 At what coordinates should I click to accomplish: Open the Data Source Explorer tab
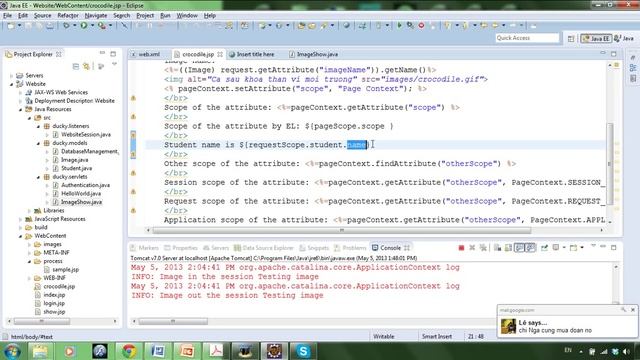[264, 248]
